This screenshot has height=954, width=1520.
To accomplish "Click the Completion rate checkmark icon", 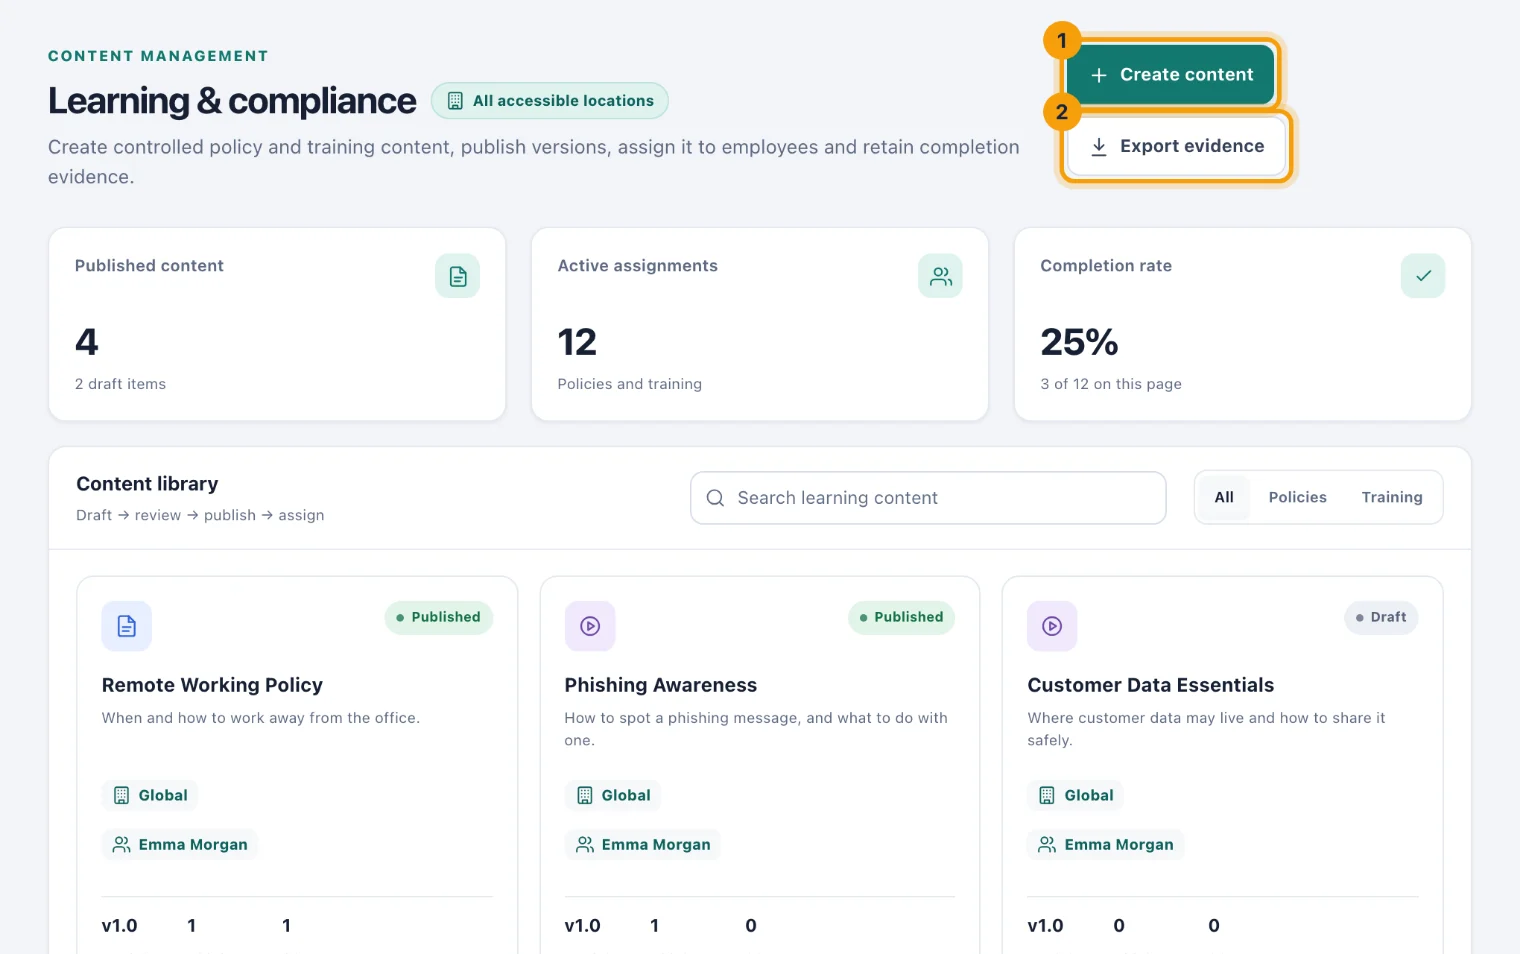I will click(x=1423, y=276).
